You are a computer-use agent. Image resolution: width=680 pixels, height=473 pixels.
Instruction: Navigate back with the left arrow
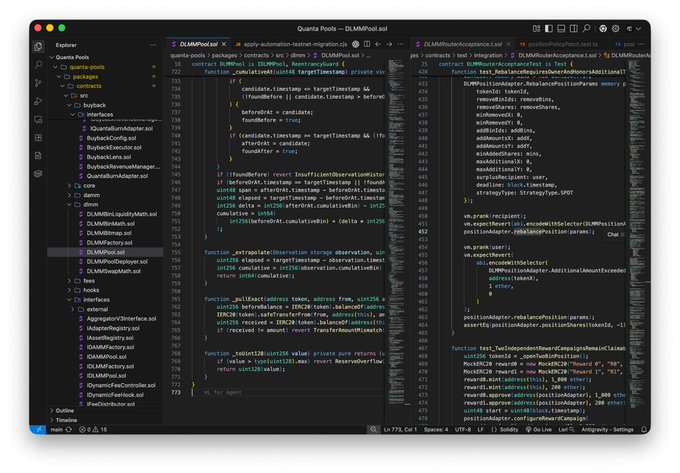click(378, 44)
